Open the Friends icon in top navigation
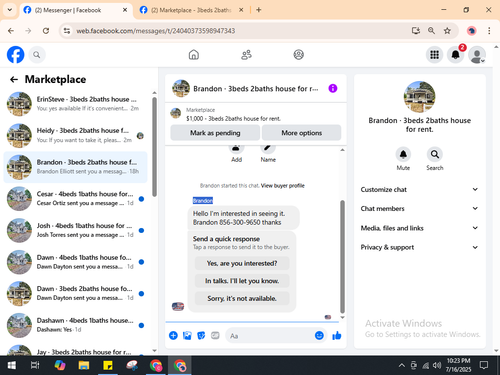500x375 pixels. tap(246, 55)
